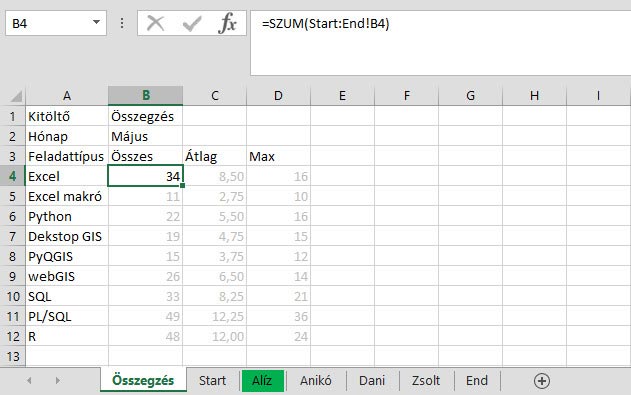Select row 4 header
This screenshot has width=631, height=395.
(12, 176)
